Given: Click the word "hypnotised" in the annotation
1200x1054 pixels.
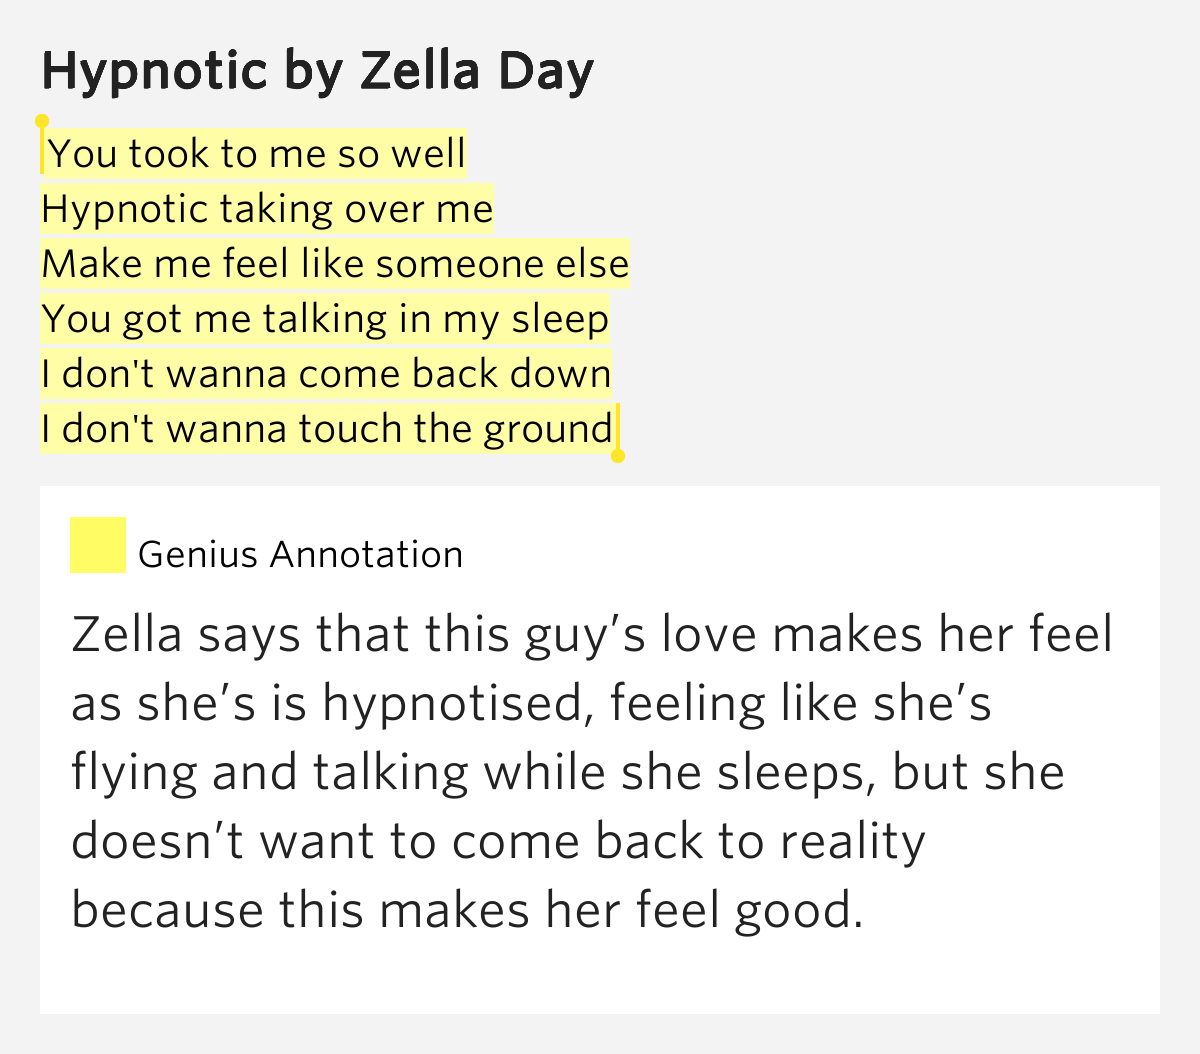Looking at the screenshot, I should 452,703.
